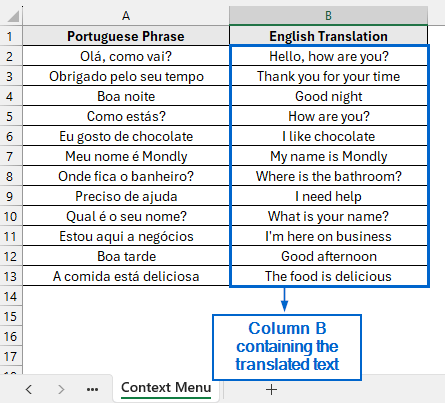Select row 7 header
The width and height of the screenshot is (445, 403).
tap(10, 156)
